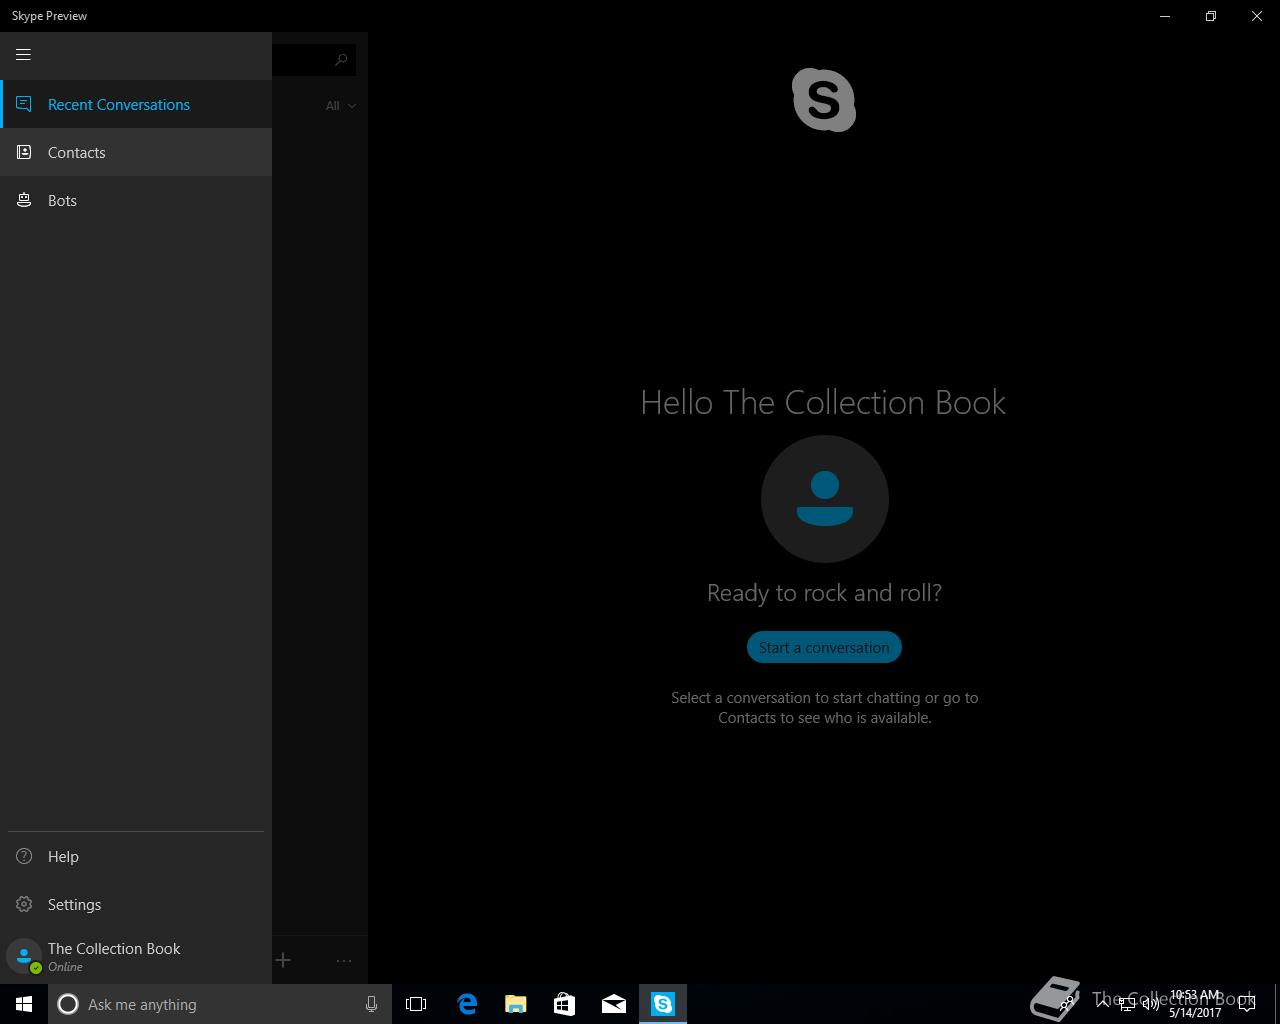The image size is (1280, 1024).
Task: Click the plus new conversation icon
Action: pyautogui.click(x=283, y=960)
